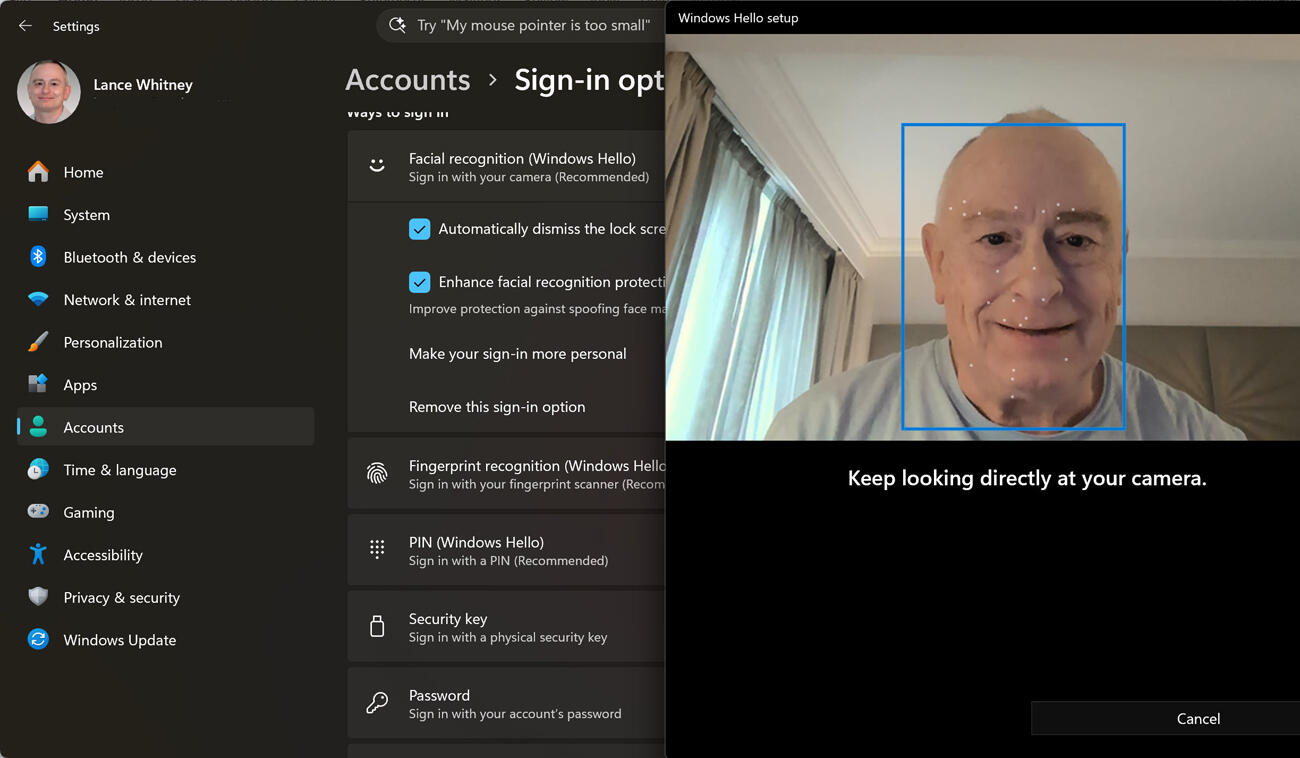The image size is (1300, 758).
Task: Expand Security key sign-in option
Action: point(506,627)
